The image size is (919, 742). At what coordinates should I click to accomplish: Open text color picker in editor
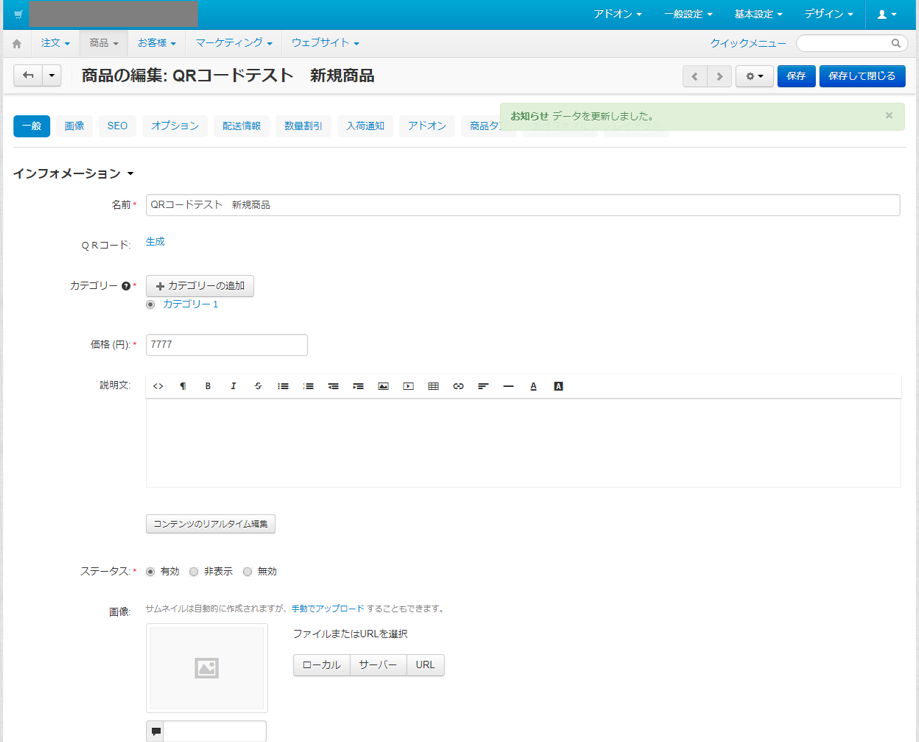pyautogui.click(x=533, y=386)
